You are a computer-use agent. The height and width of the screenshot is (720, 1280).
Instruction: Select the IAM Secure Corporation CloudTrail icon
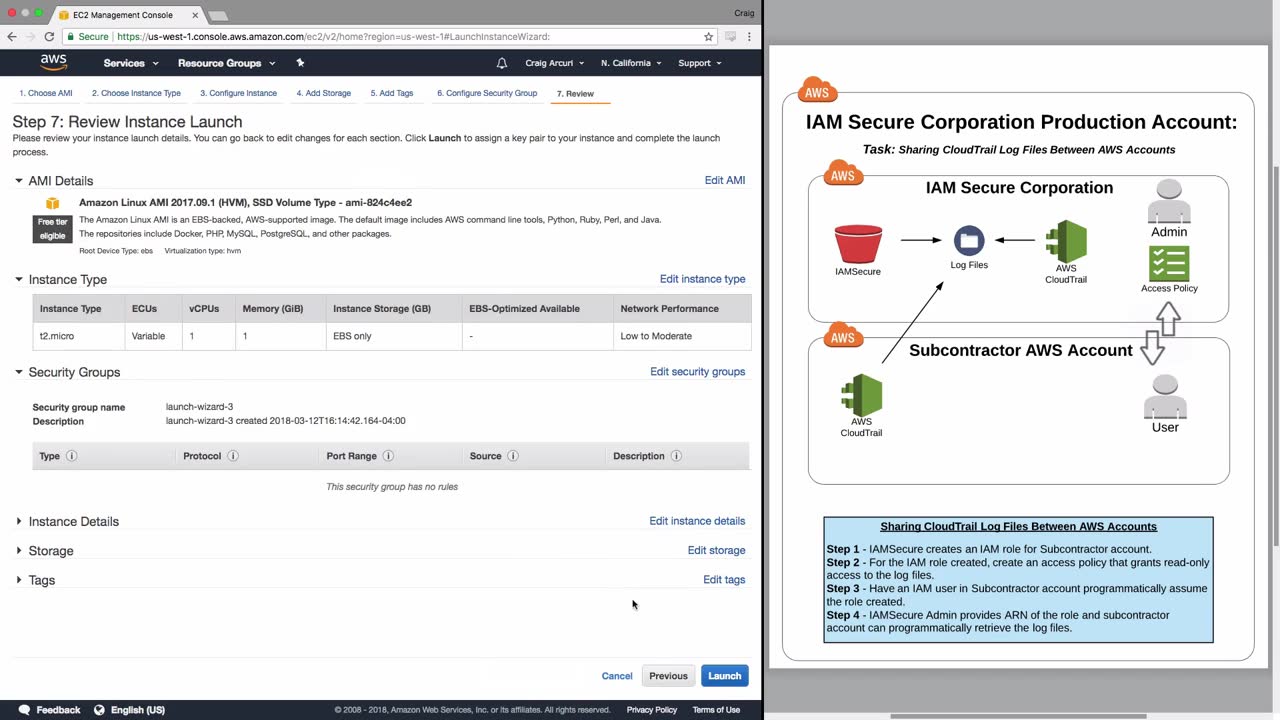click(x=1066, y=241)
